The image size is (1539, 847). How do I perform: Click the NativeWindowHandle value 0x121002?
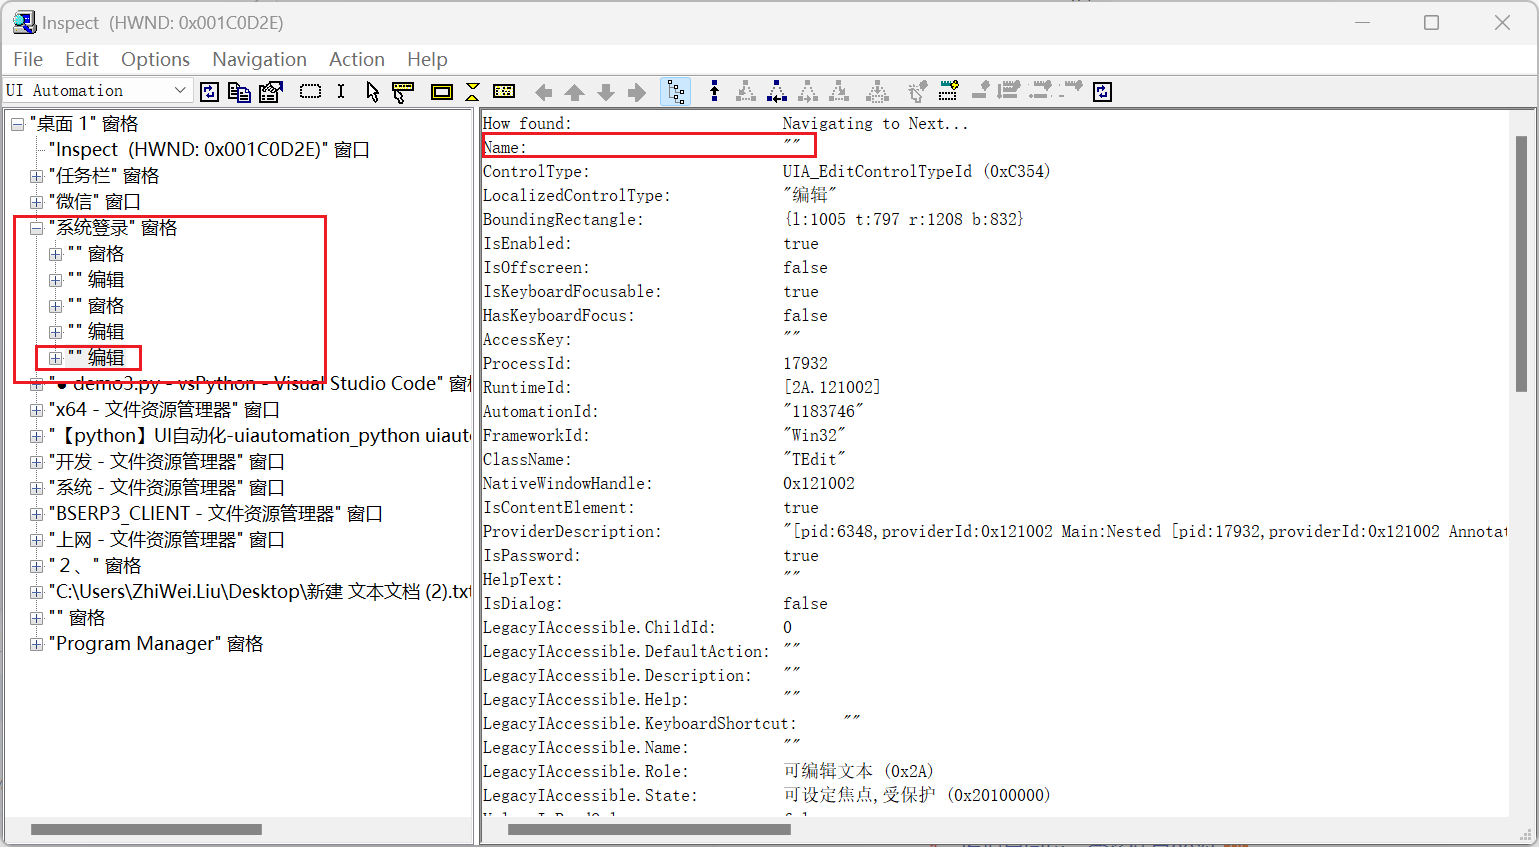pos(818,484)
